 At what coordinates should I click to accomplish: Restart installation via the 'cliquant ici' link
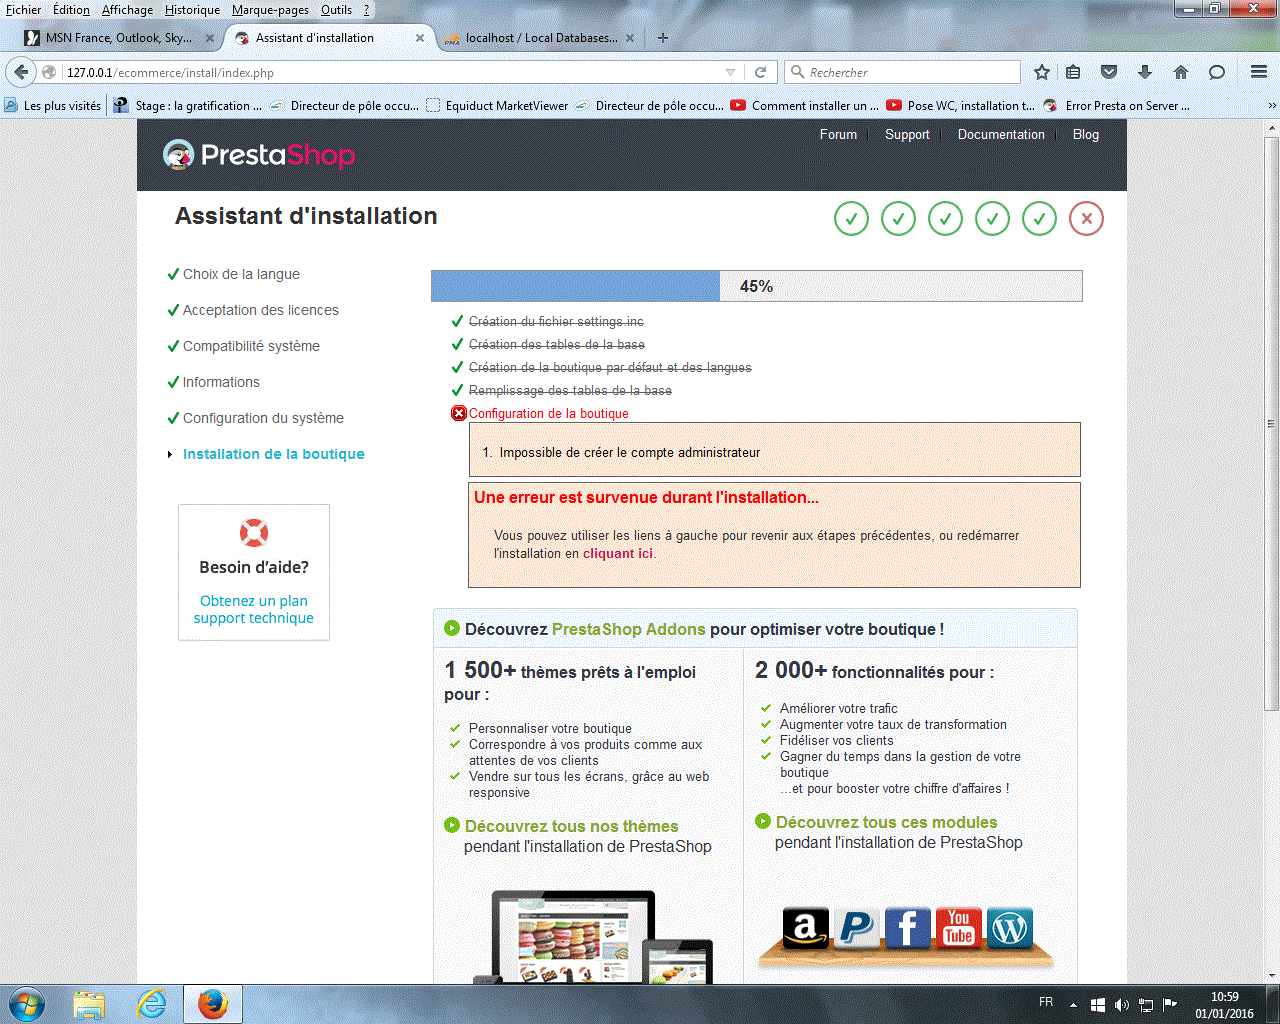click(x=618, y=553)
